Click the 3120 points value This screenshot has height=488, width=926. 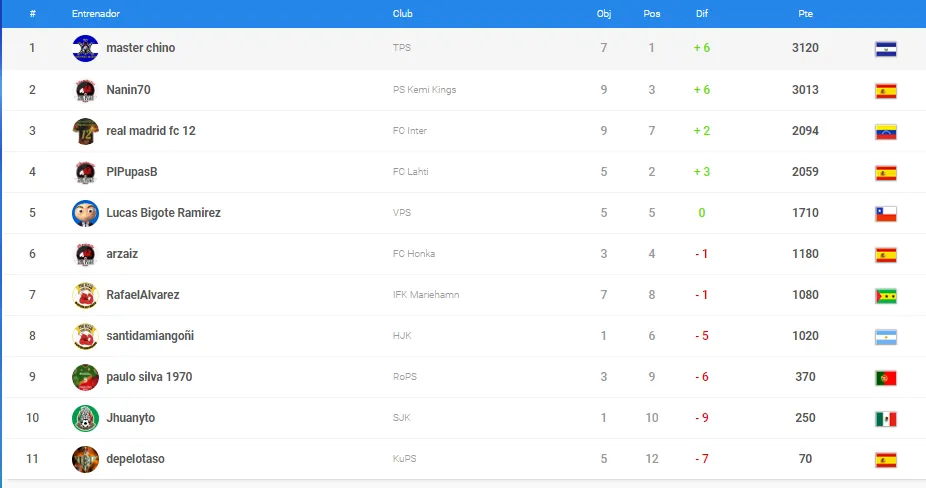[806, 48]
